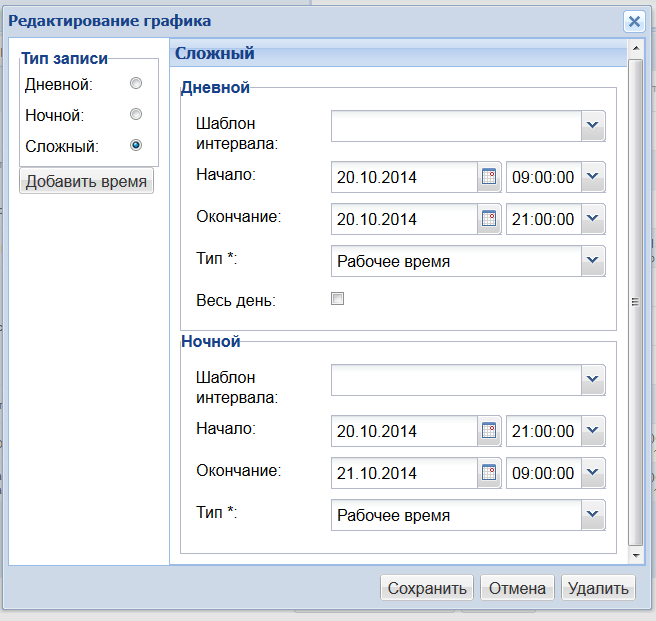Select the Ночной record type radio
Image resolution: width=656 pixels, height=621 pixels.
click(136, 114)
